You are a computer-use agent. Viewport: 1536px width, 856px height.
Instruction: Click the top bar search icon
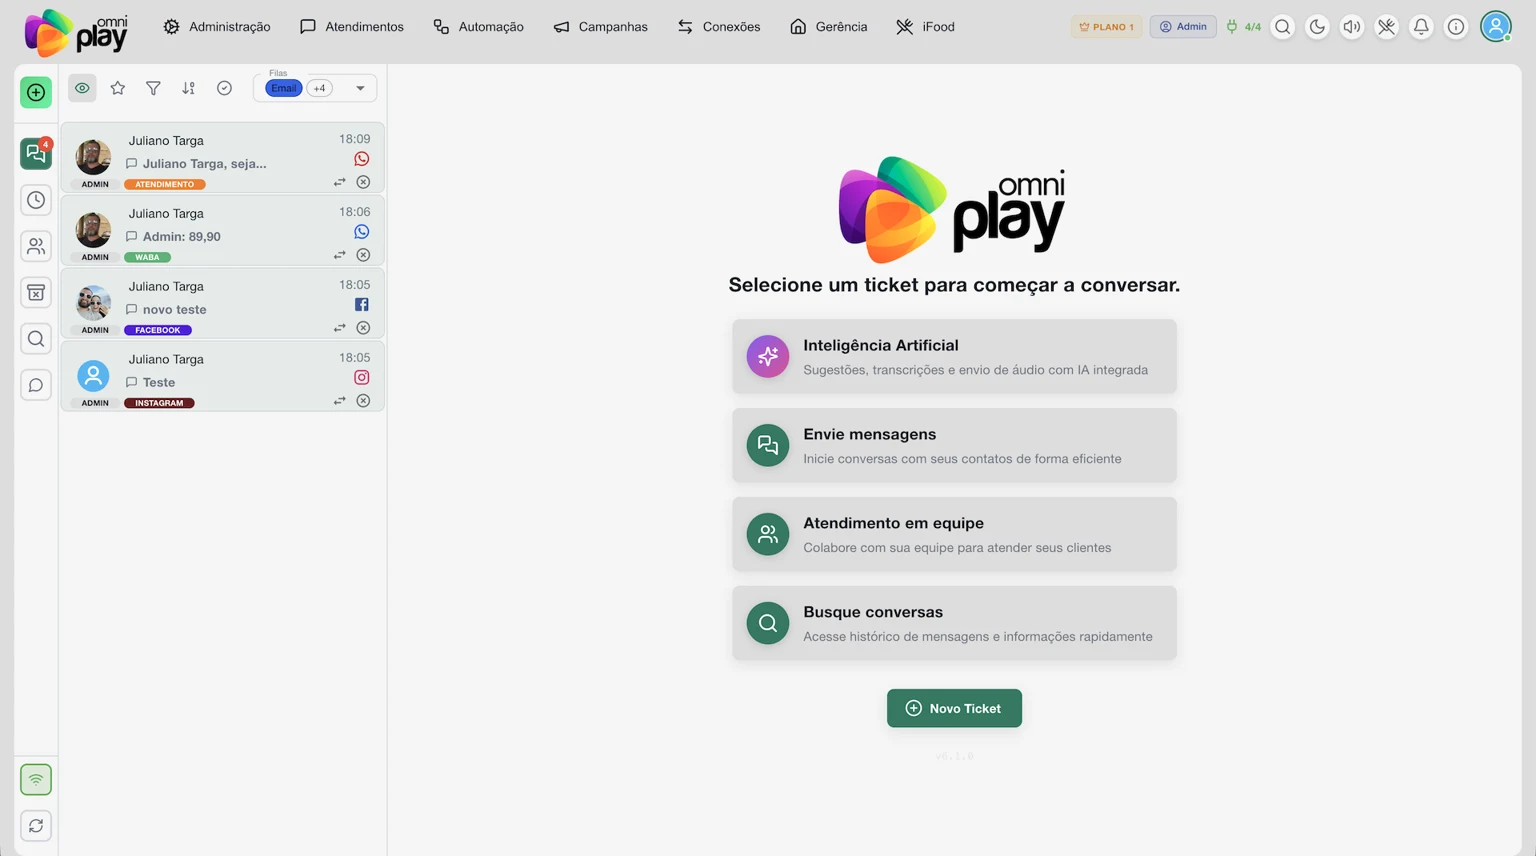tap(1282, 27)
